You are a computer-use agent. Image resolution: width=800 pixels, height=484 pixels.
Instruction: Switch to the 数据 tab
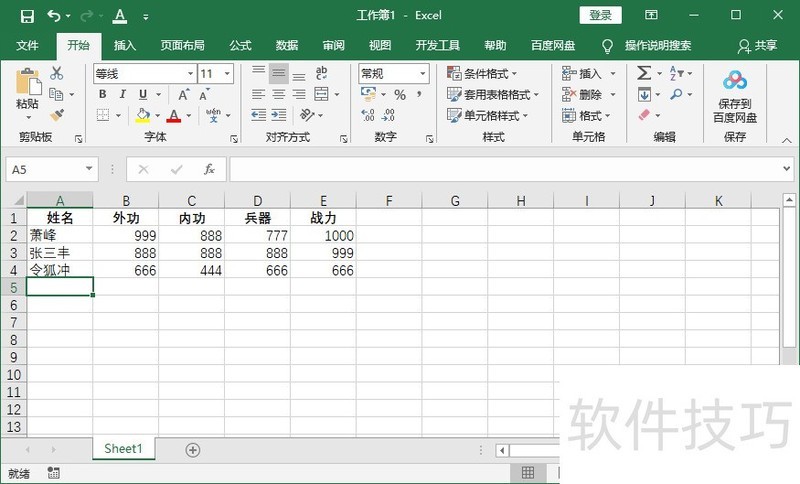click(287, 45)
